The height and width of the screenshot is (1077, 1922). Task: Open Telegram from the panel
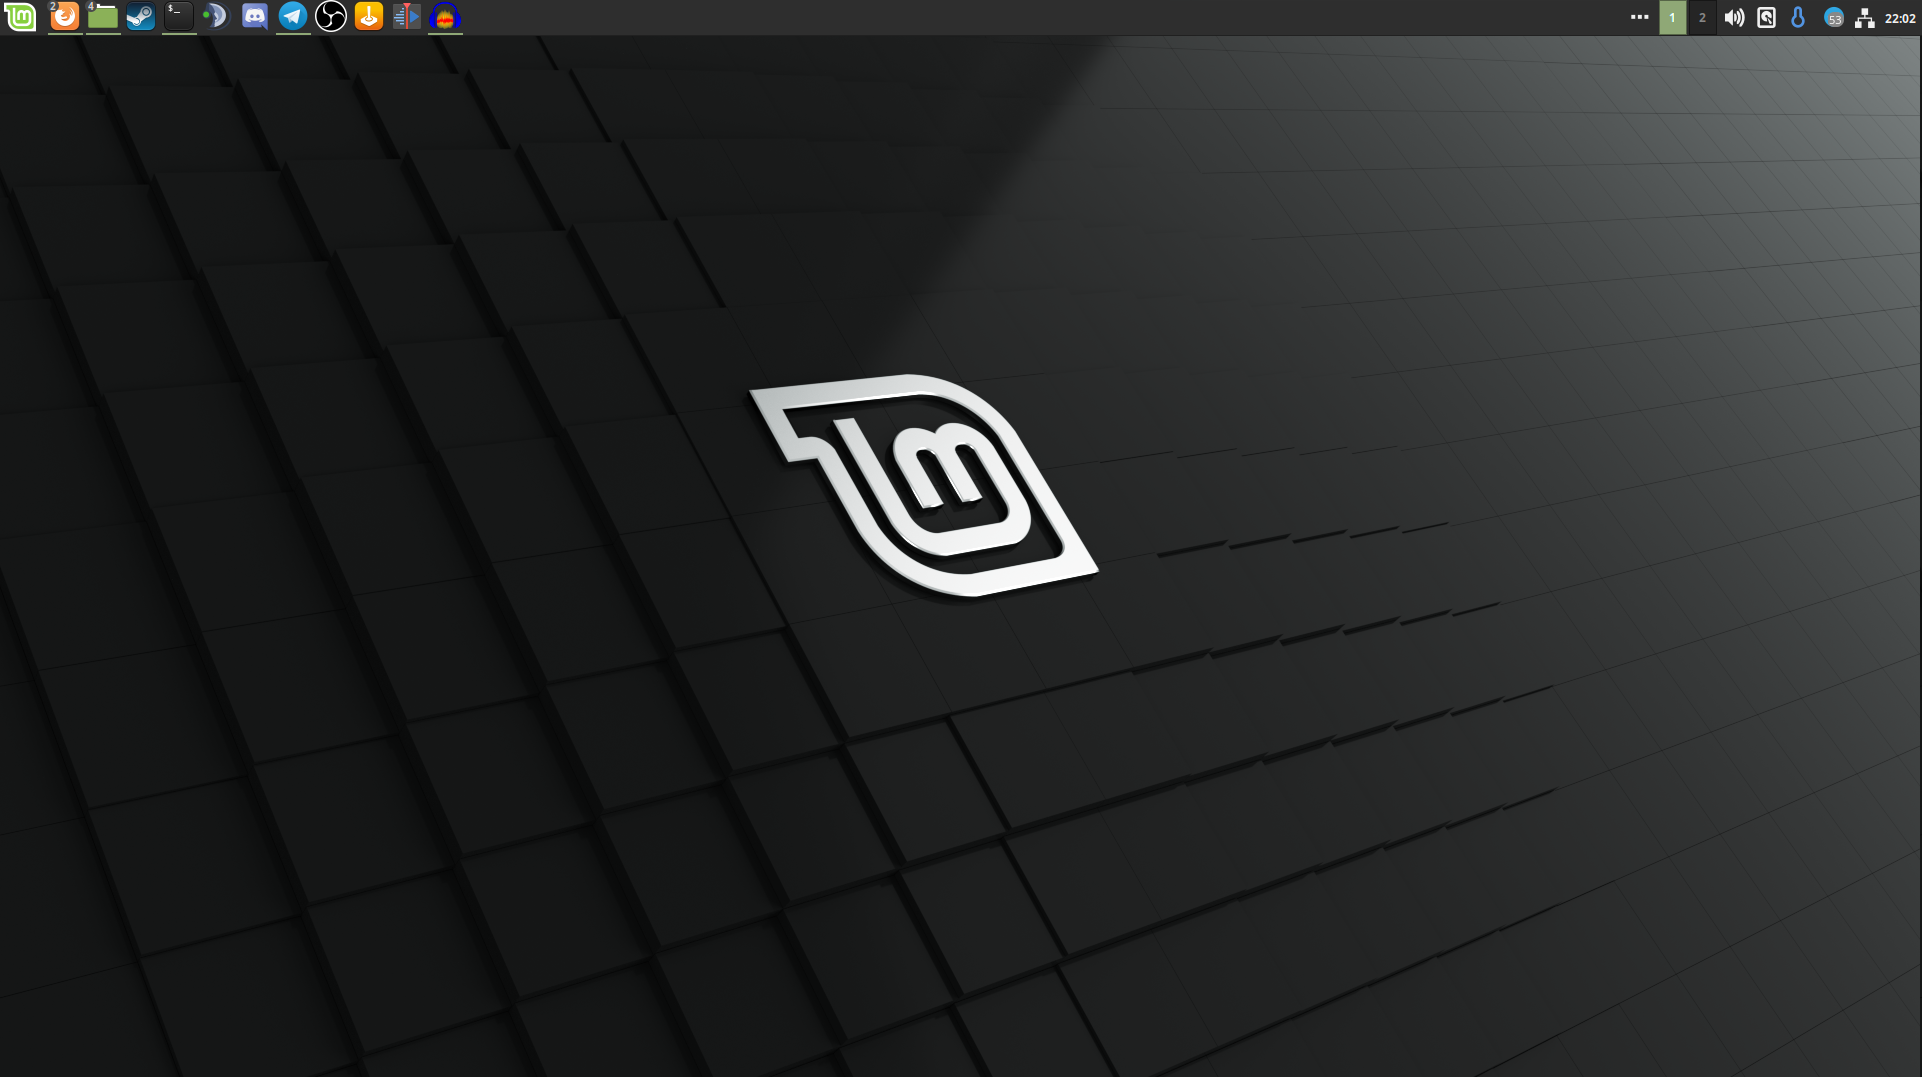point(293,17)
